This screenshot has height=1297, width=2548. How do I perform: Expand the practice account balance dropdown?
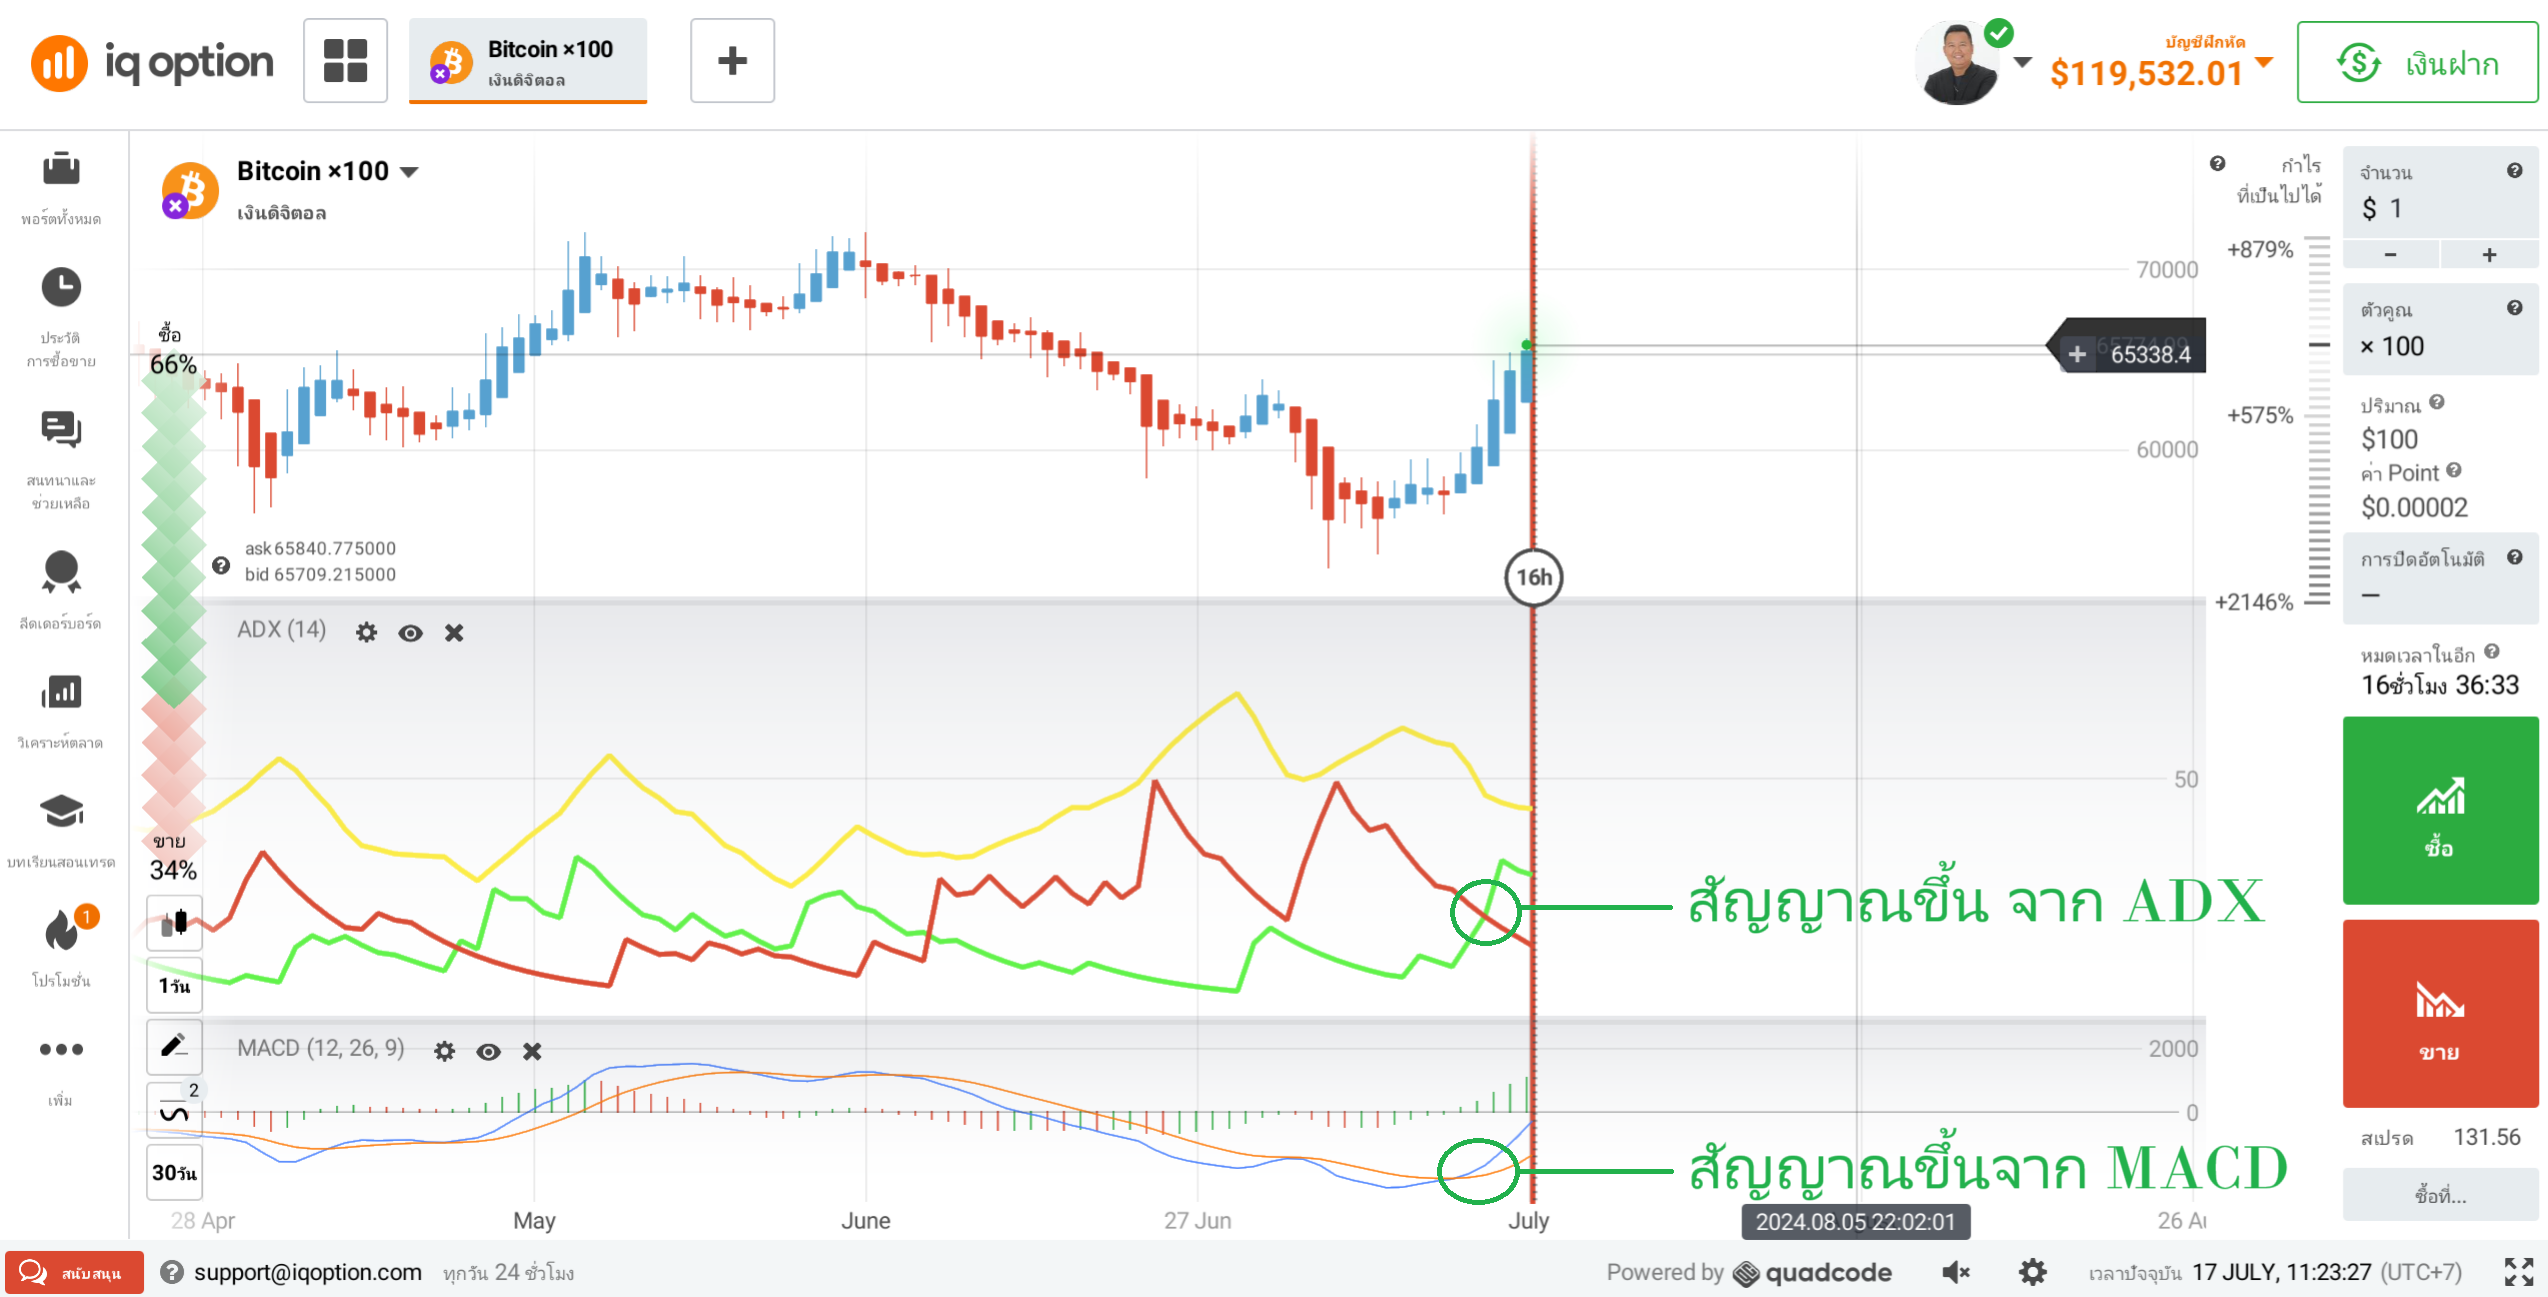coord(2265,63)
